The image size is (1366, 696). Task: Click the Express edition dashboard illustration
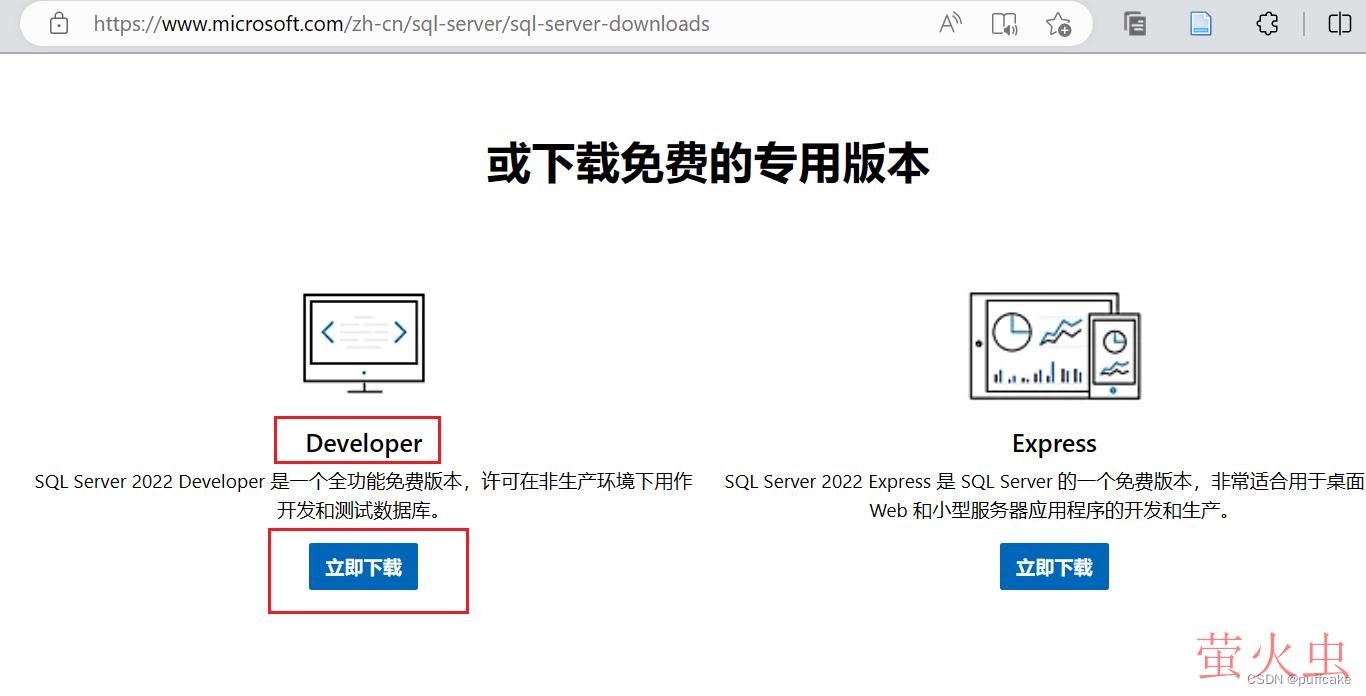pos(1054,343)
